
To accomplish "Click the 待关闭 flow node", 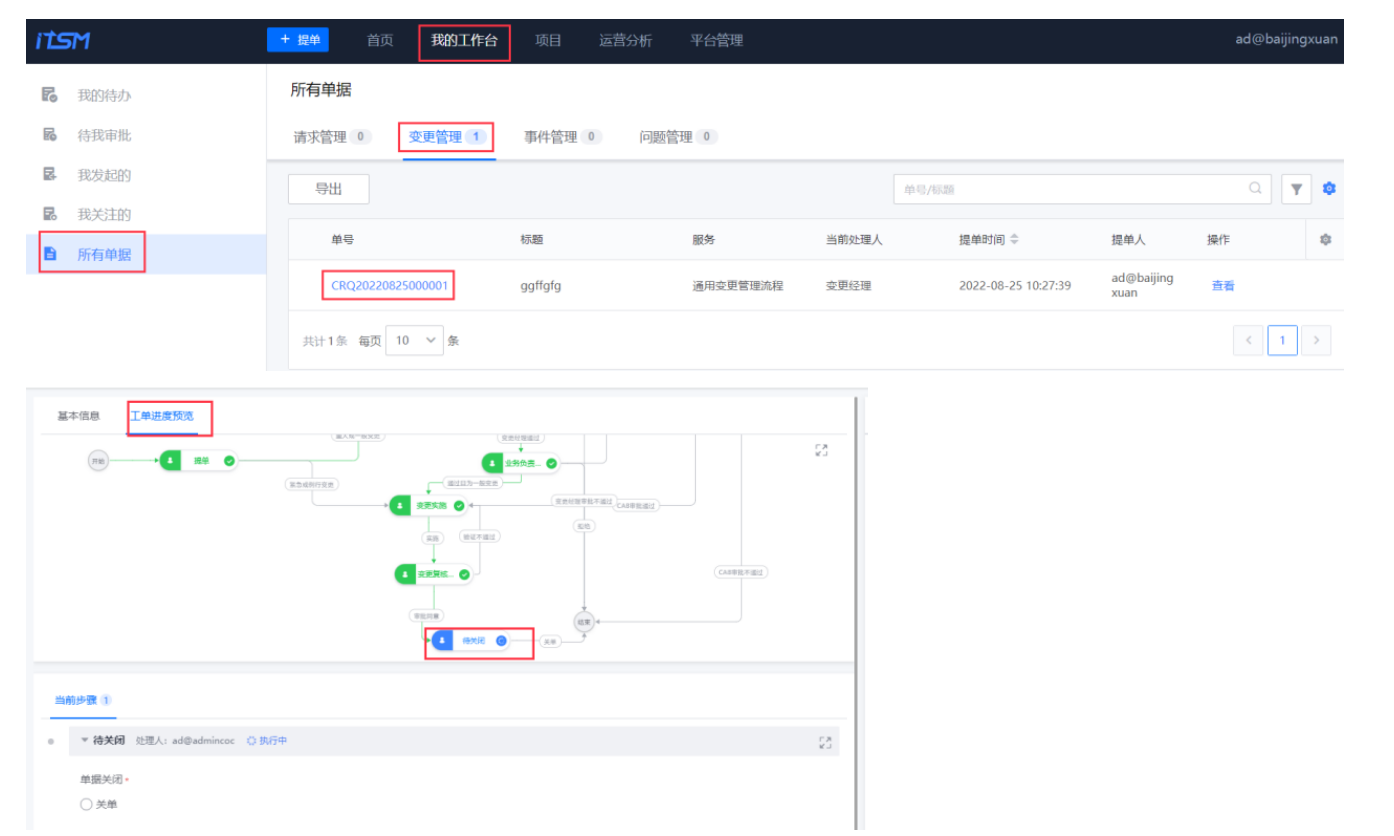I will (x=471, y=640).
